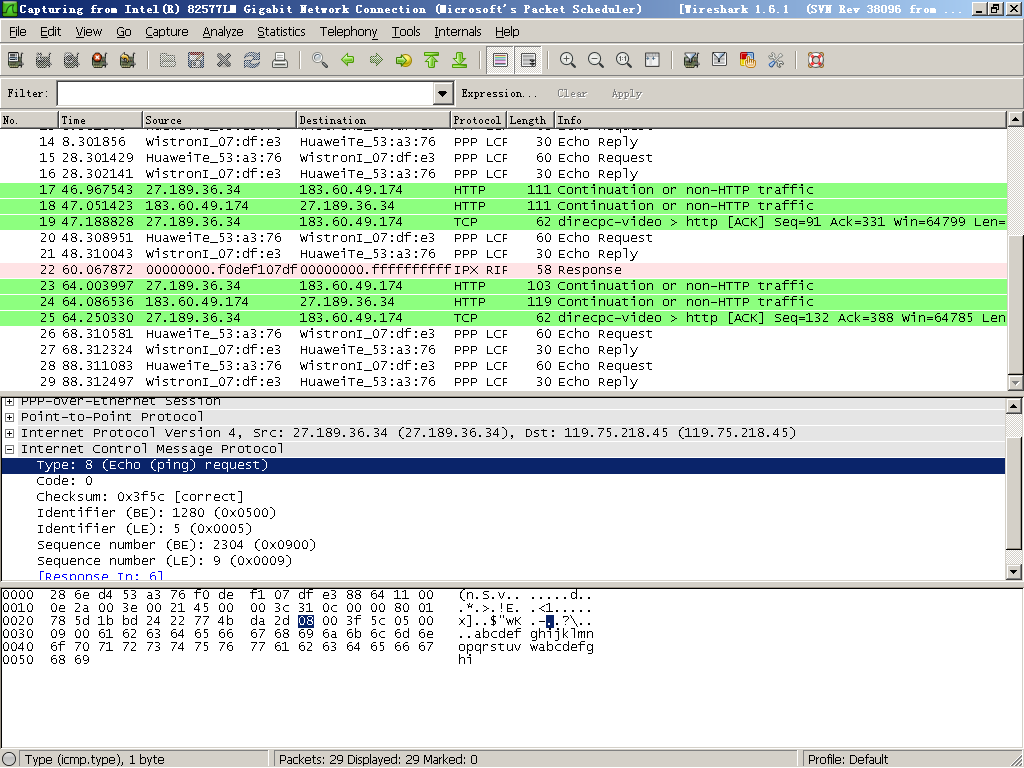Sort packets by the Source column

pyautogui.click(x=219, y=120)
